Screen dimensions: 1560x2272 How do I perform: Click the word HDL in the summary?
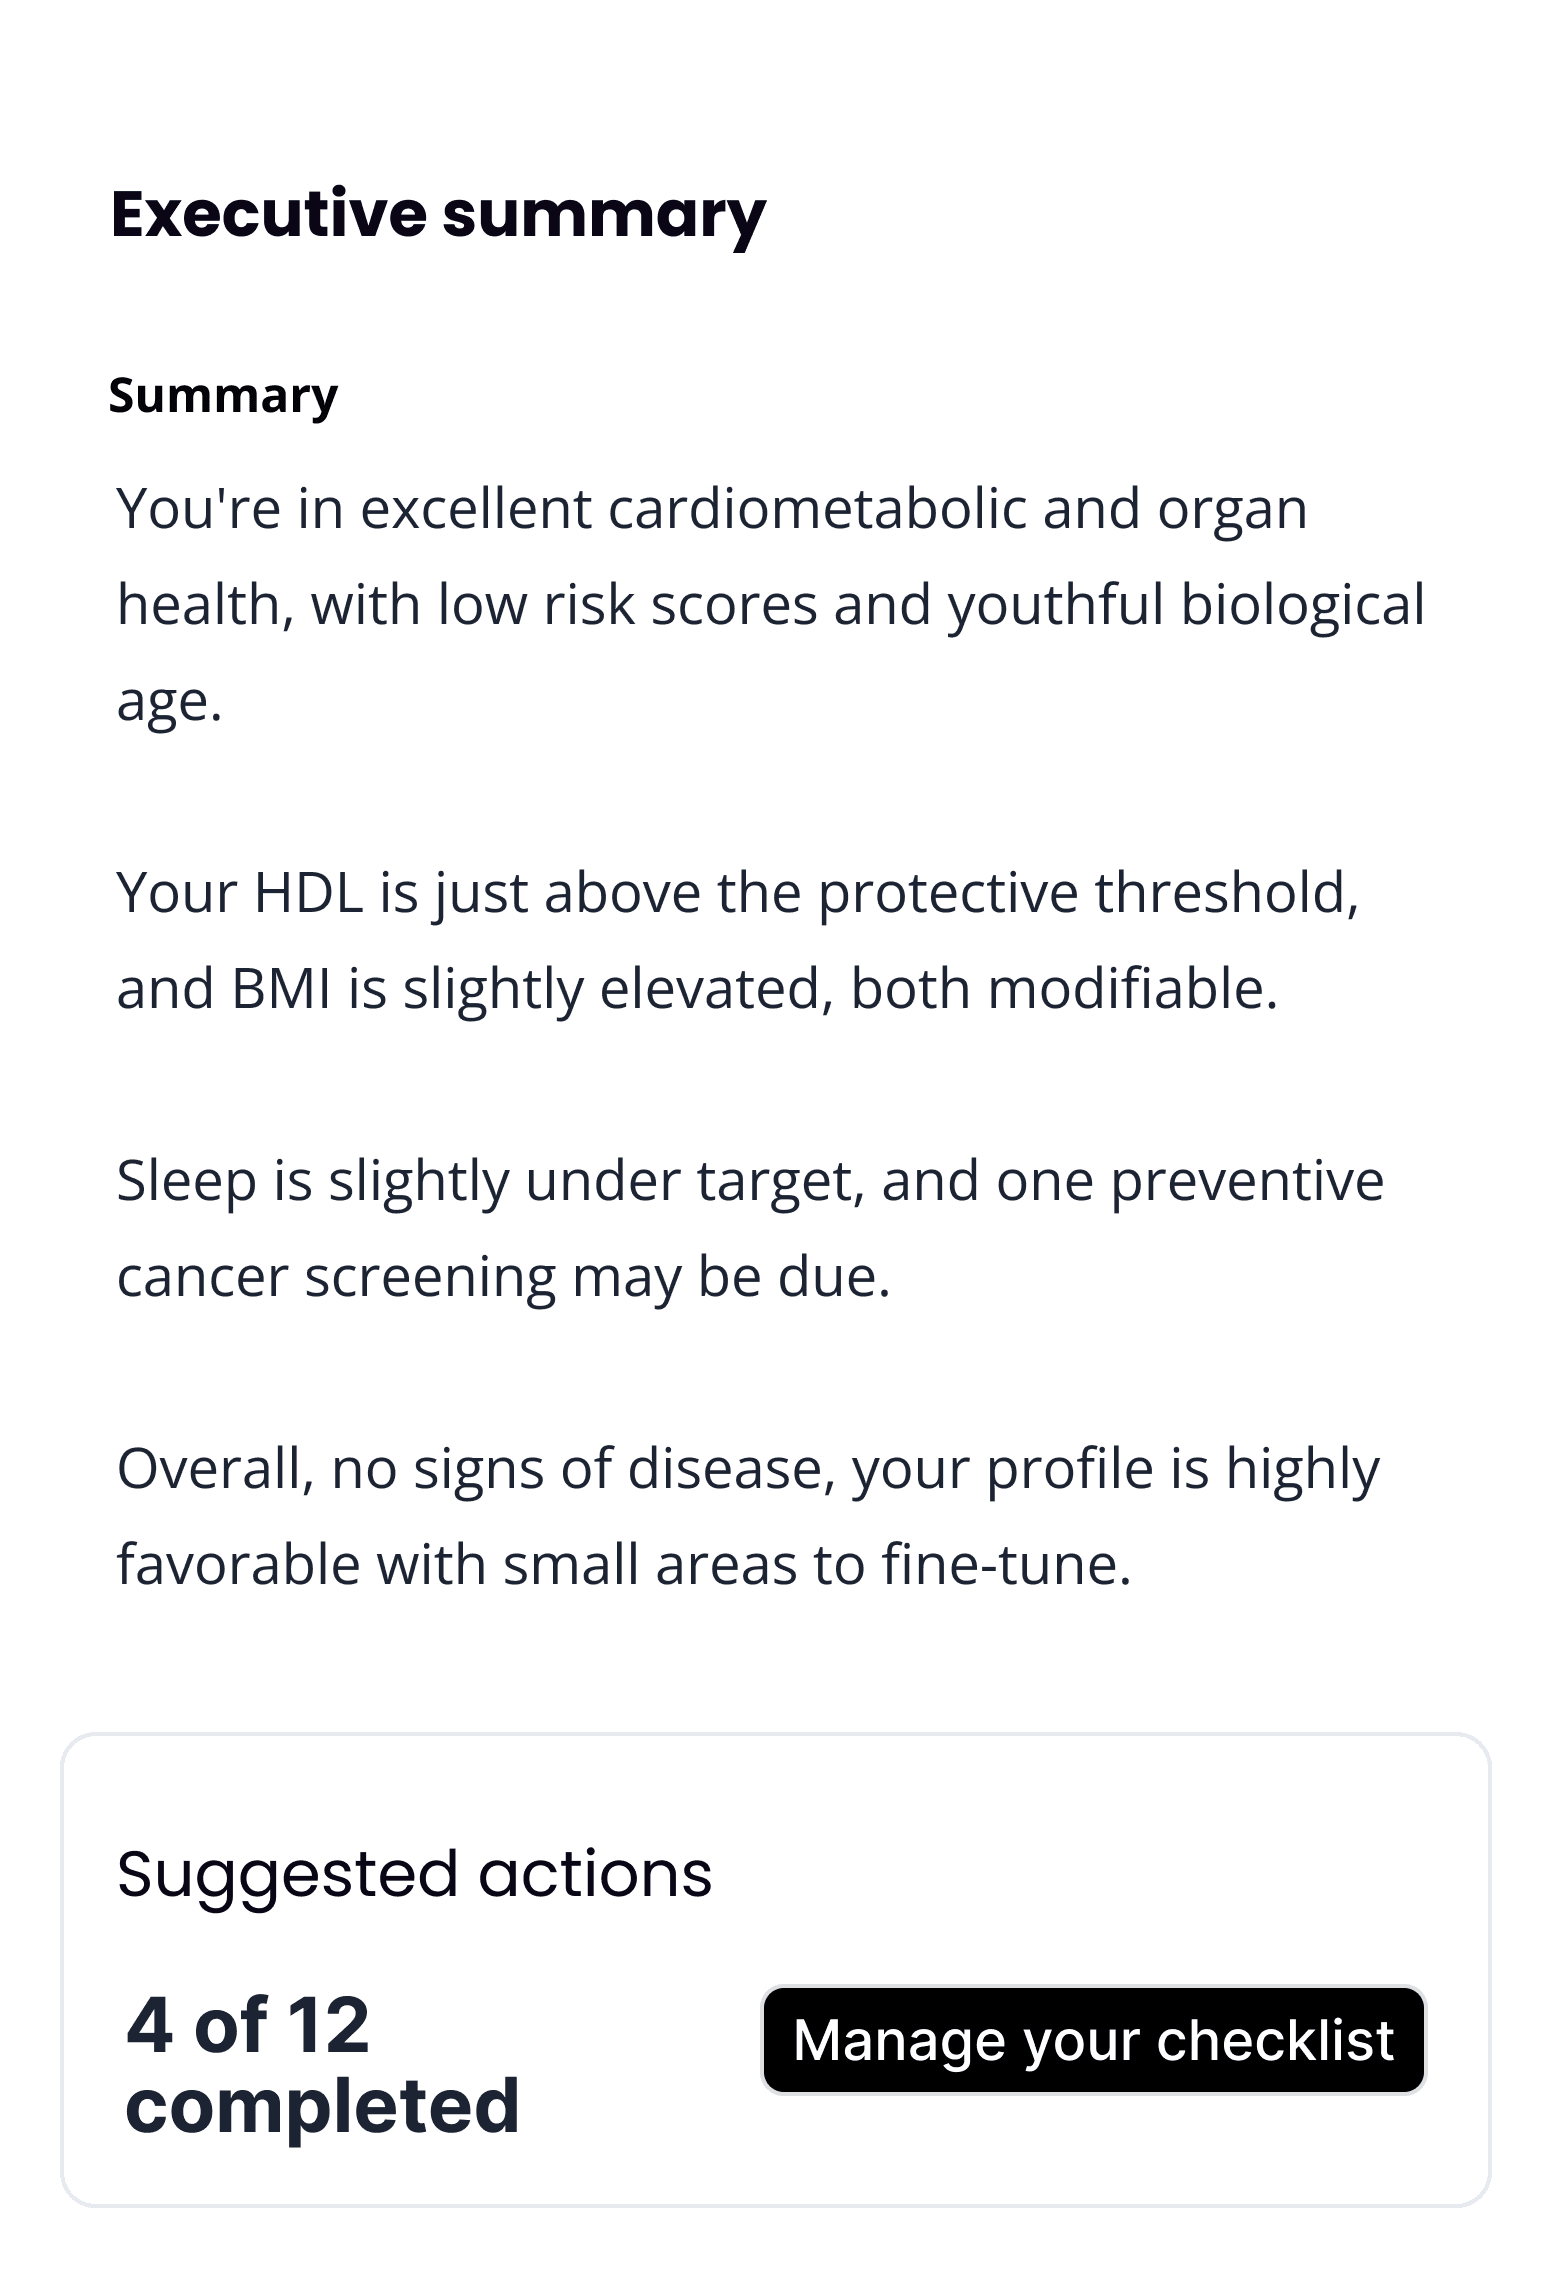pyautogui.click(x=308, y=893)
